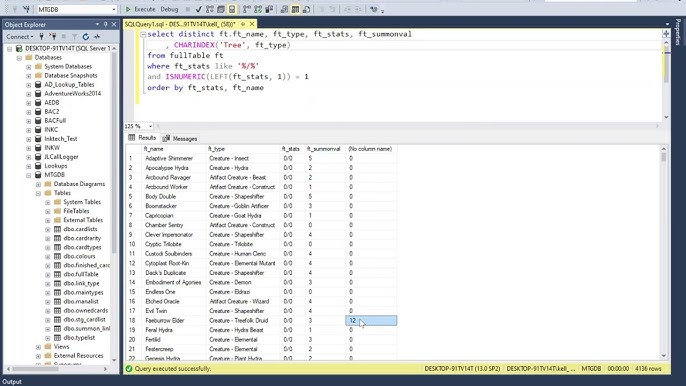Select the AdventureWorks2014 database

click(x=73, y=94)
